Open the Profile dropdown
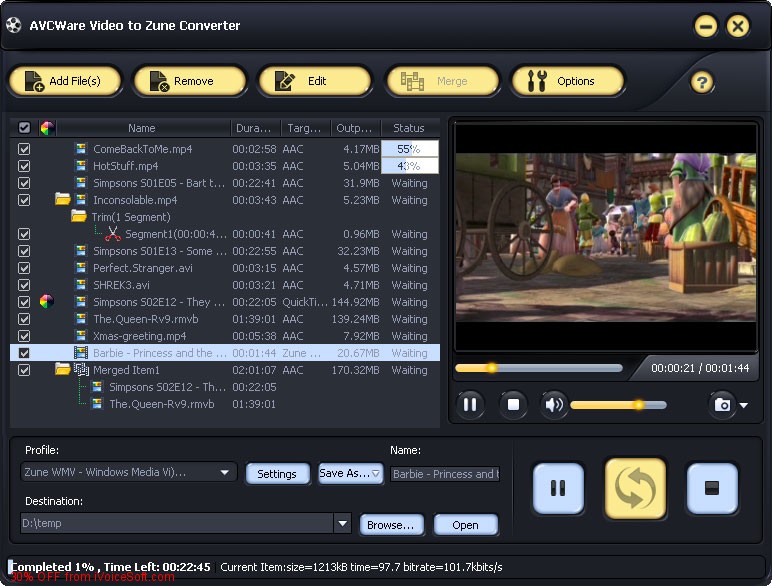Image resolution: width=772 pixels, height=586 pixels. (129, 472)
